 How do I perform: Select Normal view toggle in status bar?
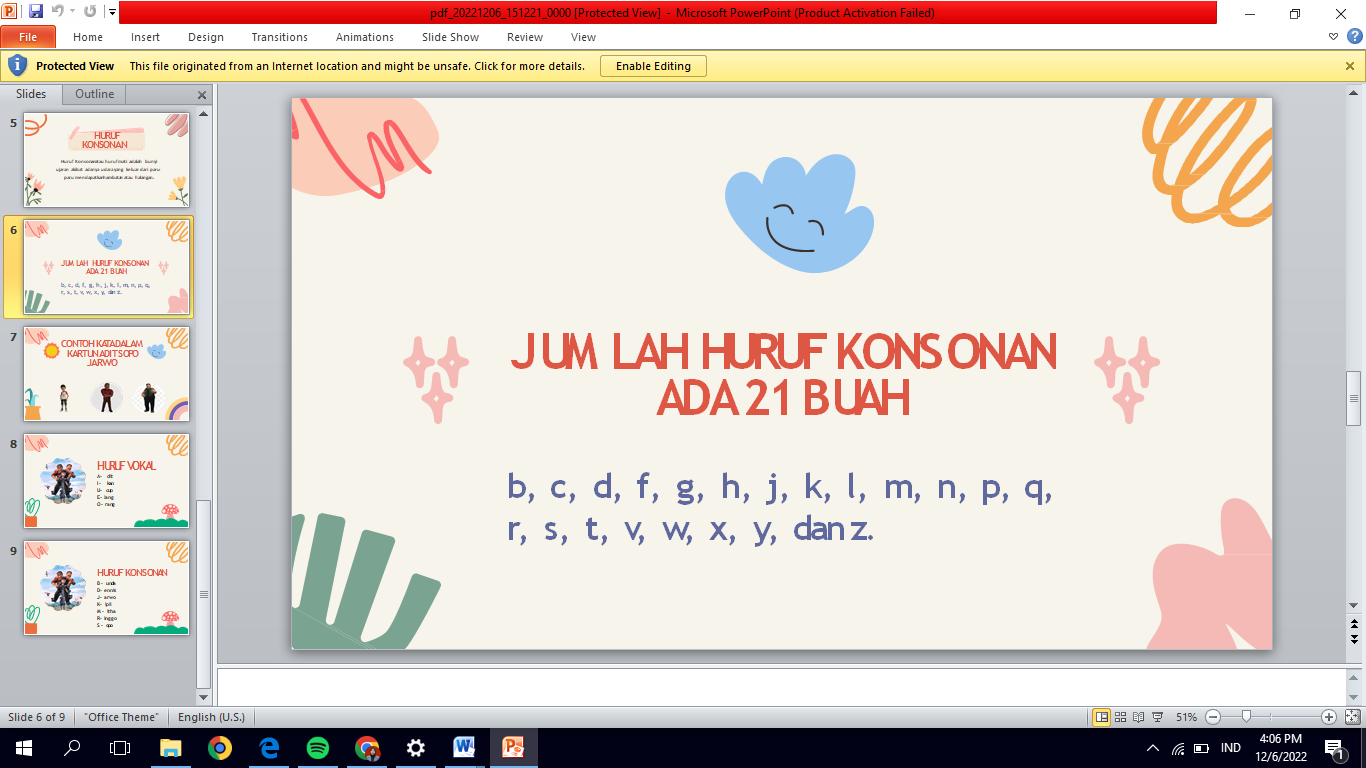1101,717
